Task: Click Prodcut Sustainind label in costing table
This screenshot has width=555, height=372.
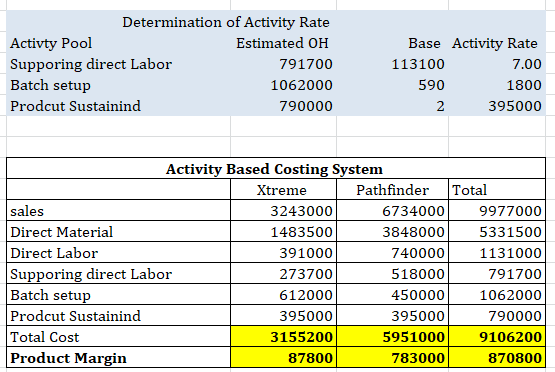Action: [x=75, y=316]
